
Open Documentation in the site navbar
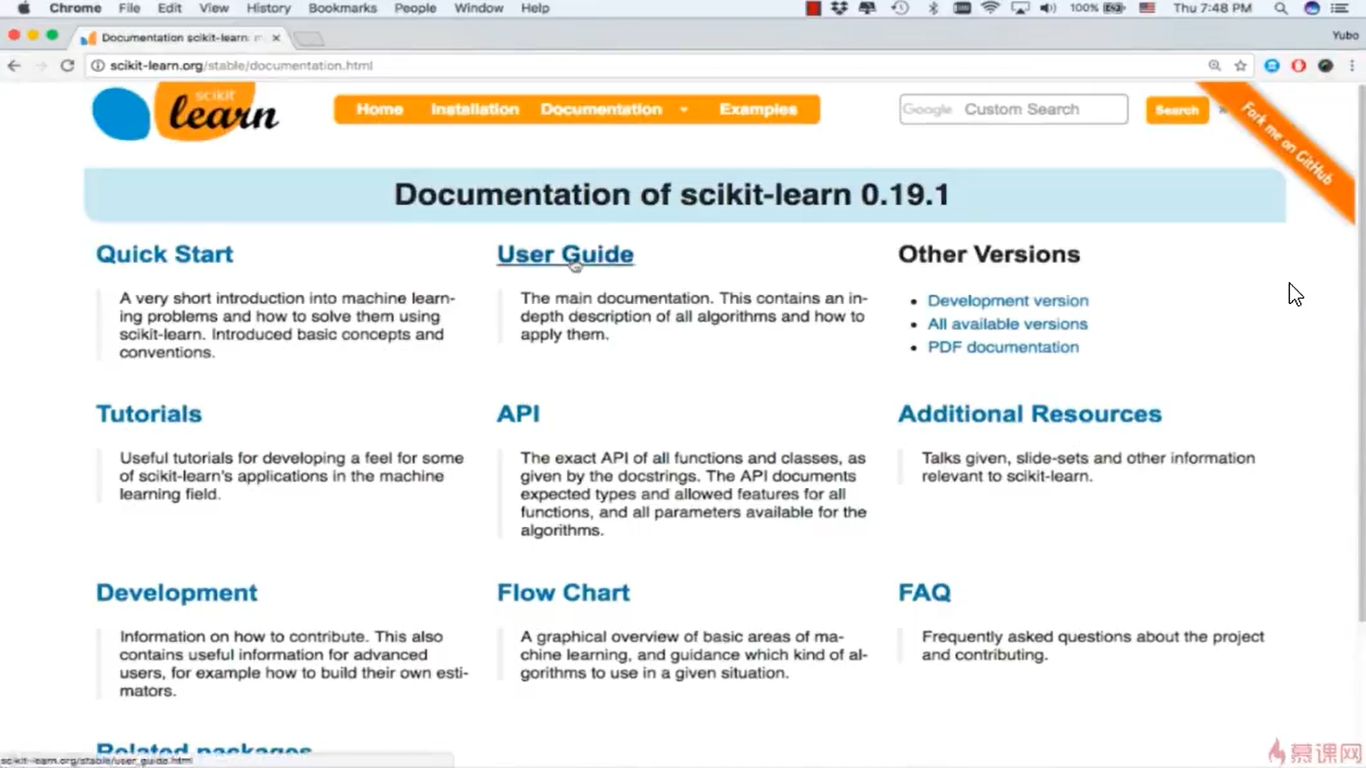tap(601, 110)
